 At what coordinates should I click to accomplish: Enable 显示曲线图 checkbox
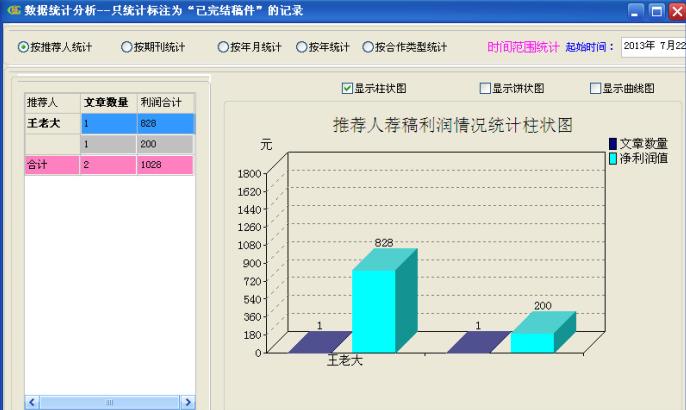click(x=595, y=88)
